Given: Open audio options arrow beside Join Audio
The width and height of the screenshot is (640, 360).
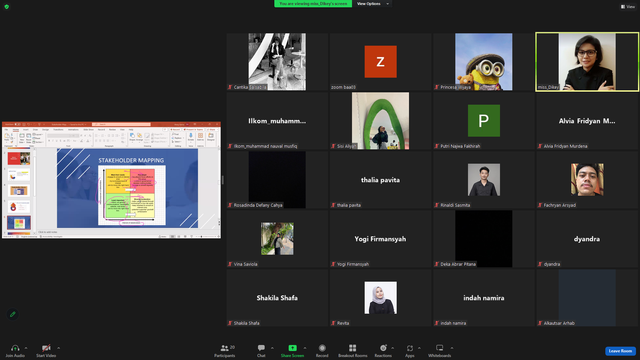Looking at the screenshot, I should coord(26,348).
